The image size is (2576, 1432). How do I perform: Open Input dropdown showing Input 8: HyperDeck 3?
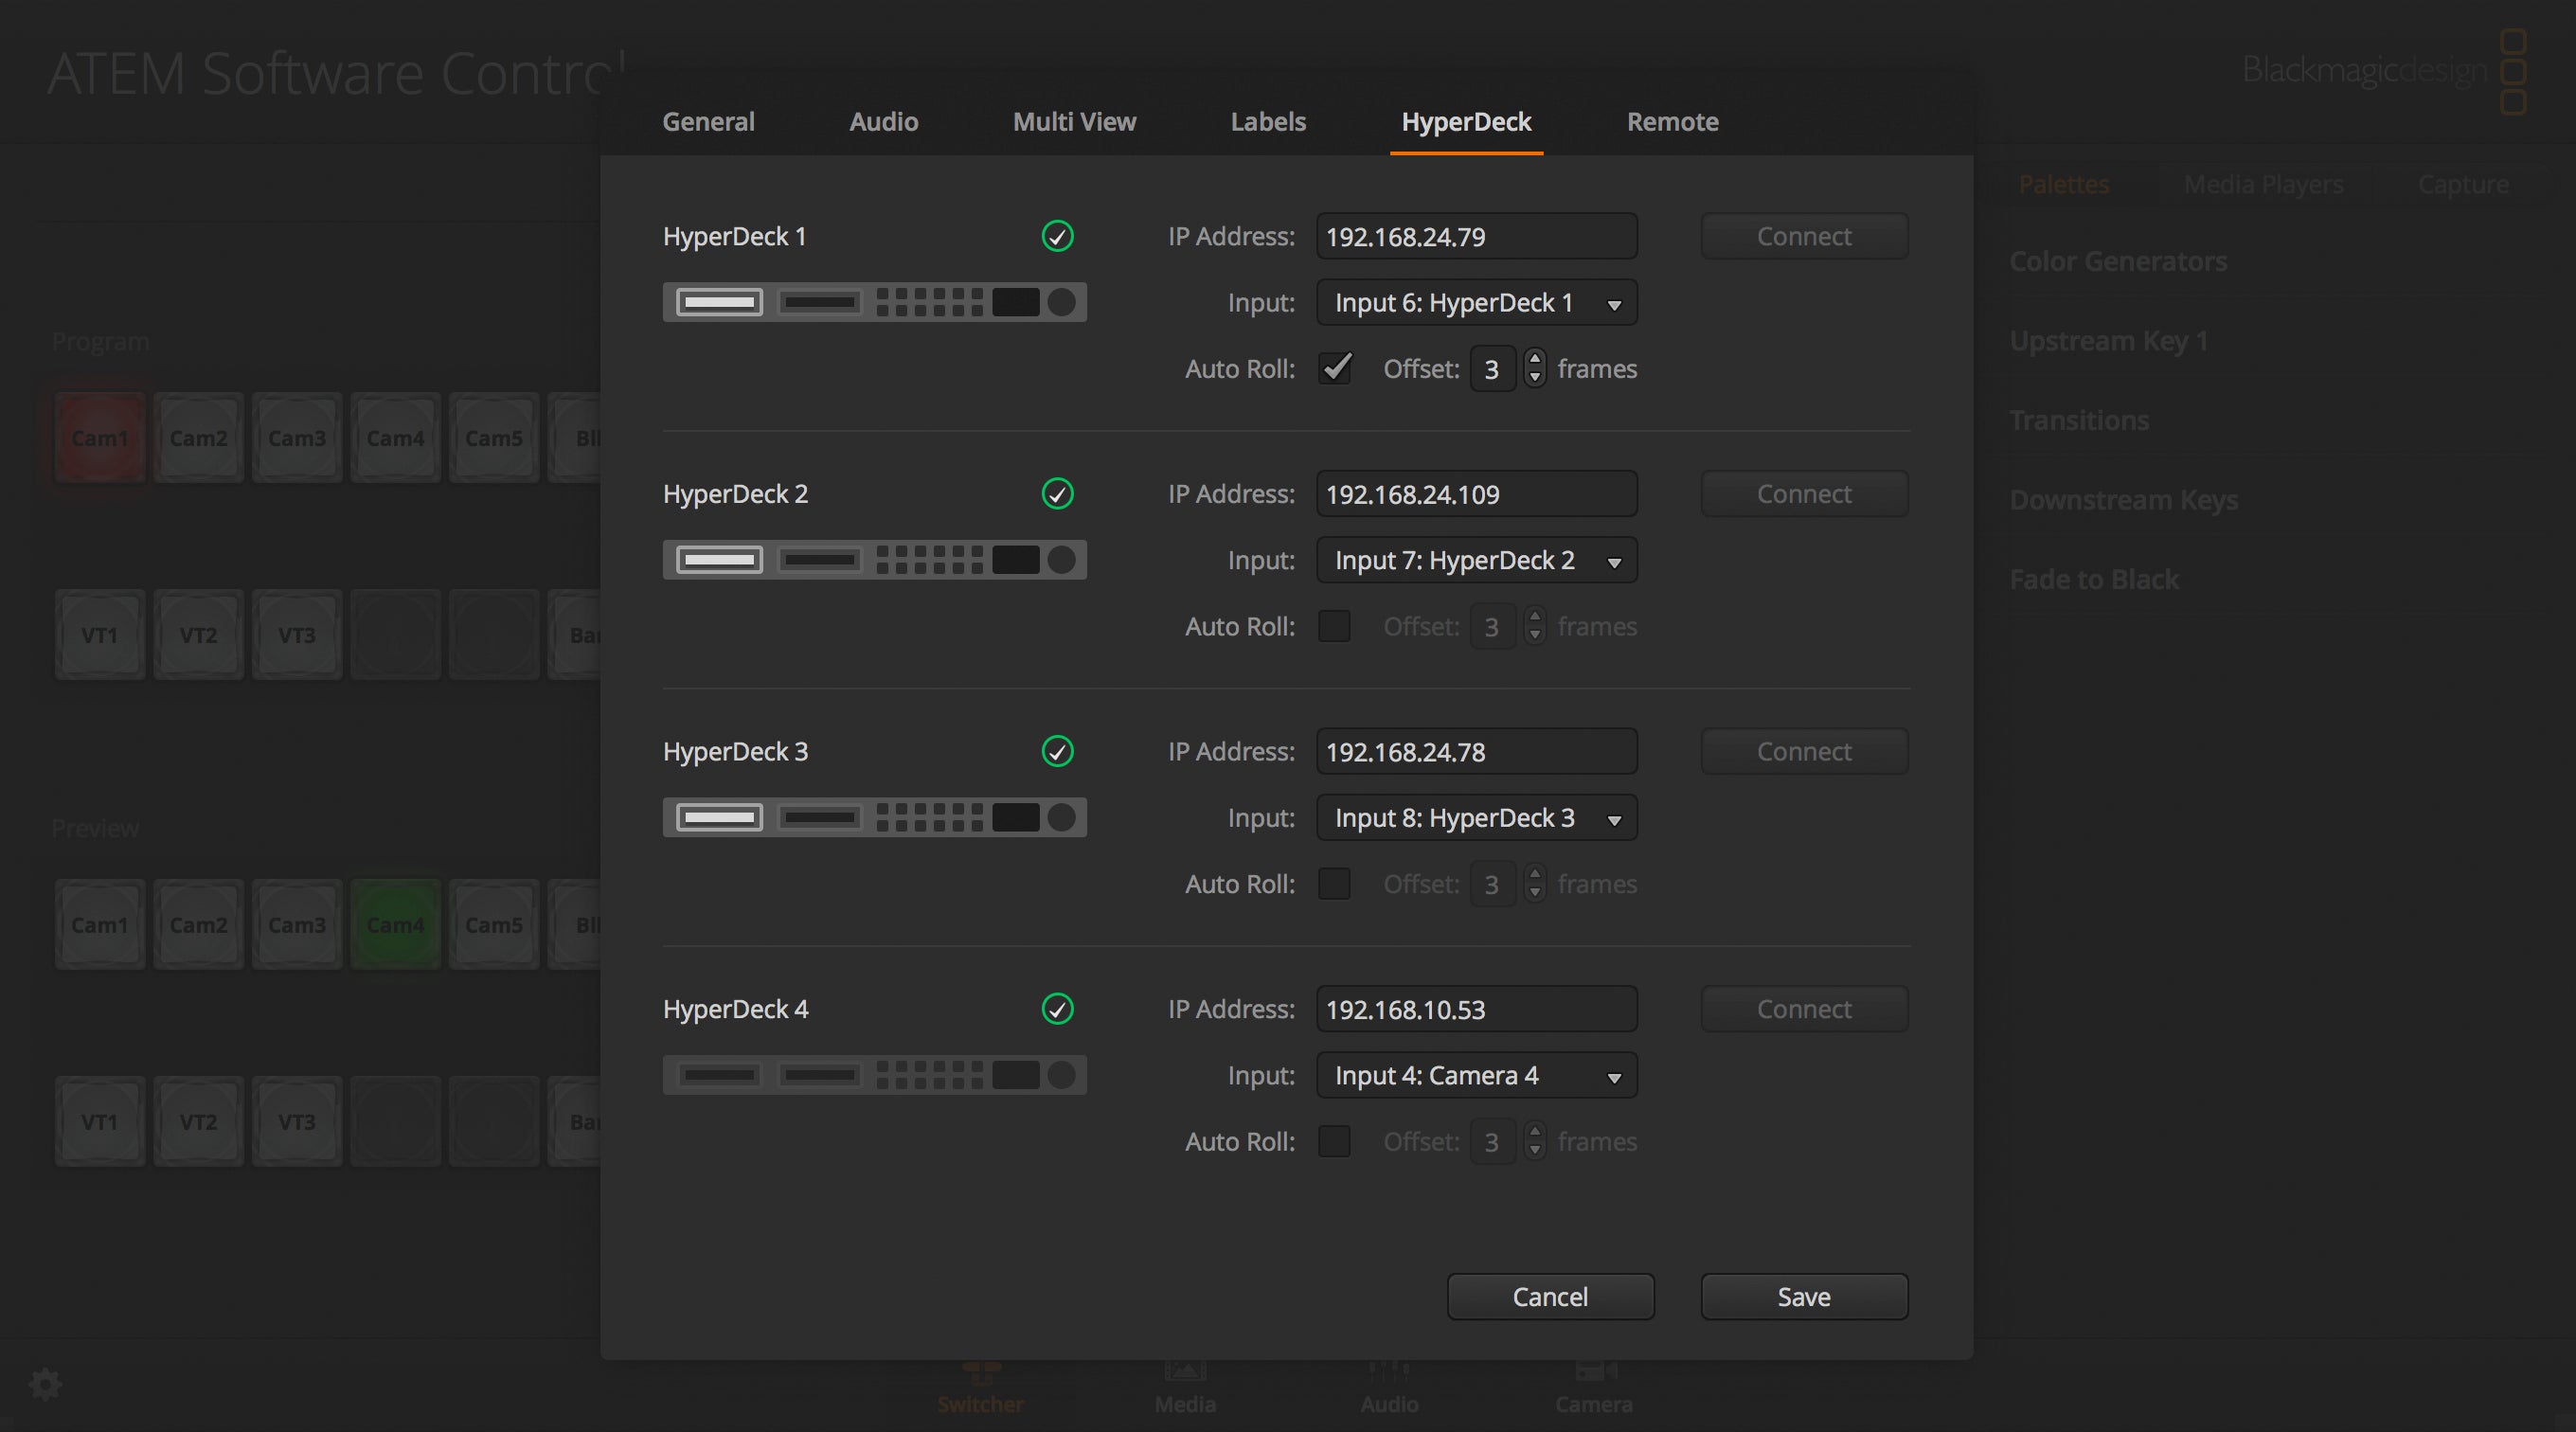[x=1476, y=817]
